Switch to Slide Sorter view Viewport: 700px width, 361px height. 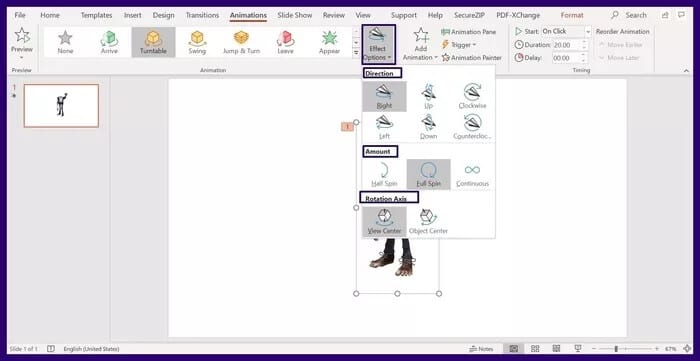point(535,349)
